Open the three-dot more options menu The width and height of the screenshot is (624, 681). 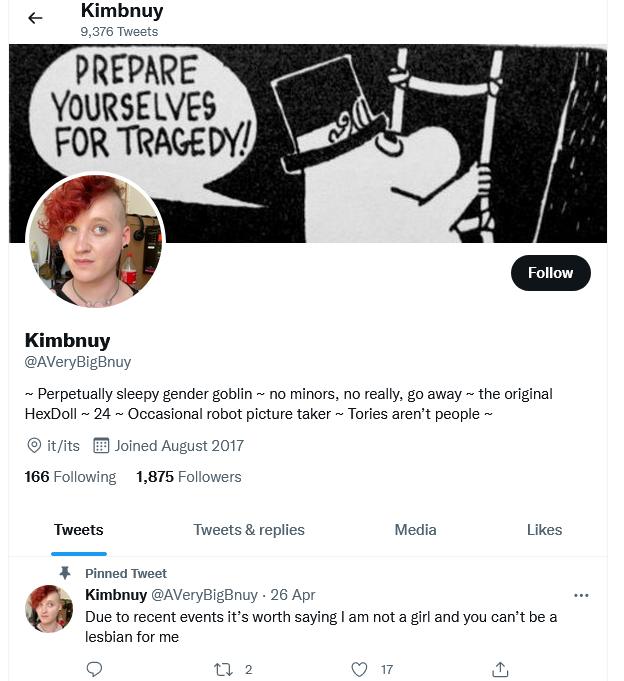coord(581,595)
